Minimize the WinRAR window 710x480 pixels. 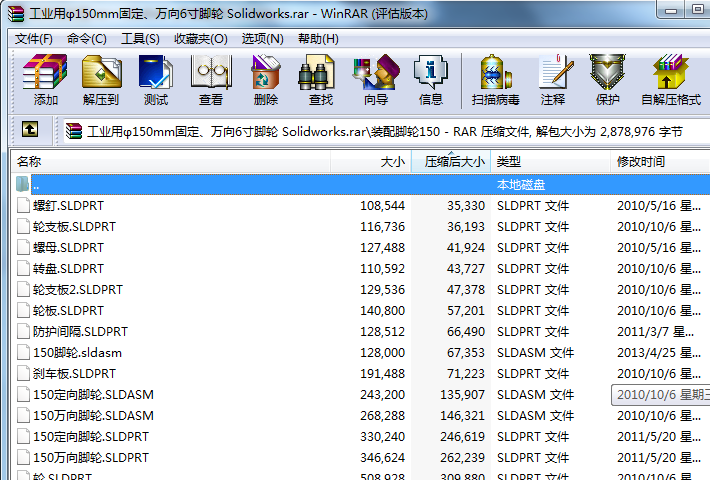[x=671, y=10]
